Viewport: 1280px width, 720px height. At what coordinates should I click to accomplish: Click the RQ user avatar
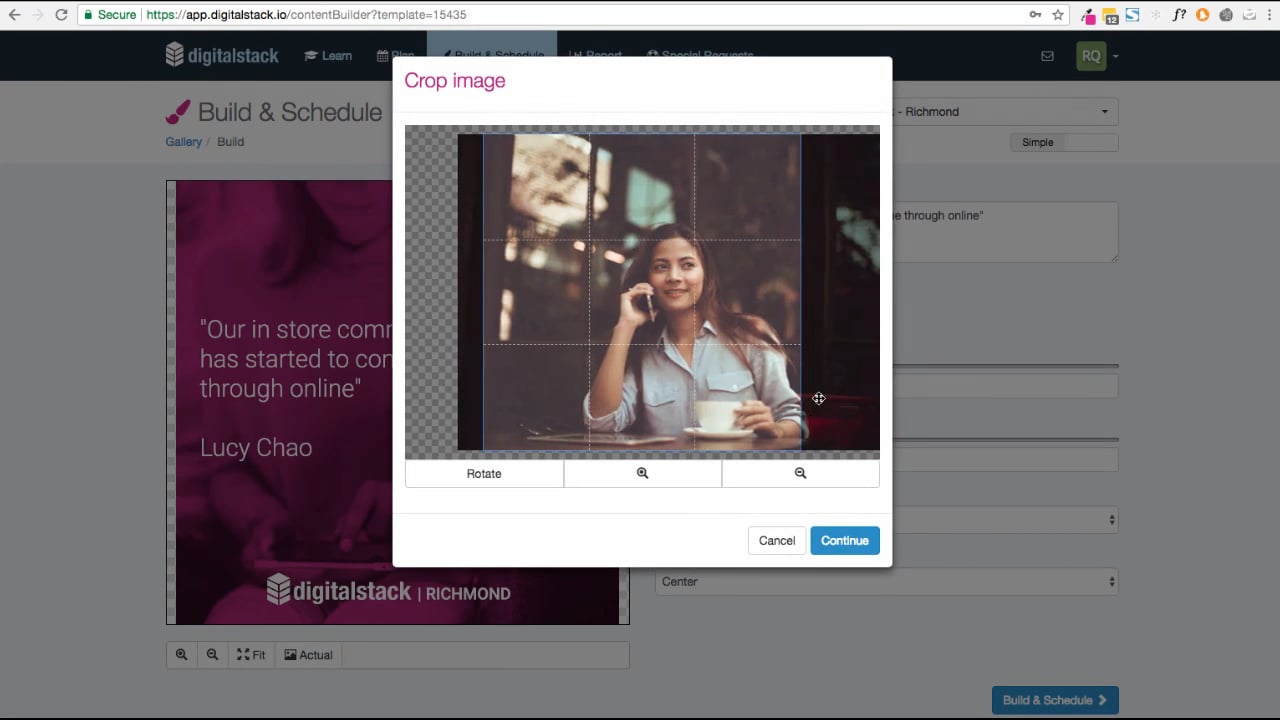click(1091, 56)
